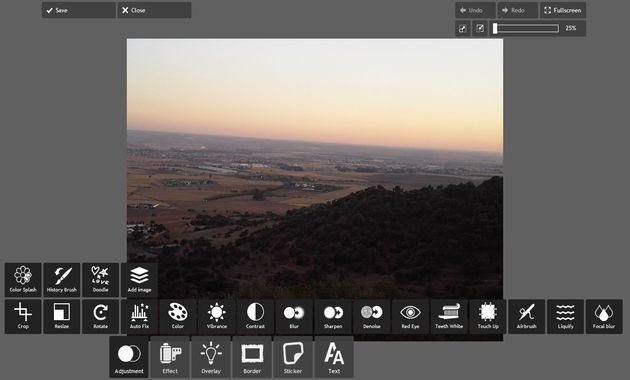
Task: Choose the Rotate tool
Action: point(100,316)
